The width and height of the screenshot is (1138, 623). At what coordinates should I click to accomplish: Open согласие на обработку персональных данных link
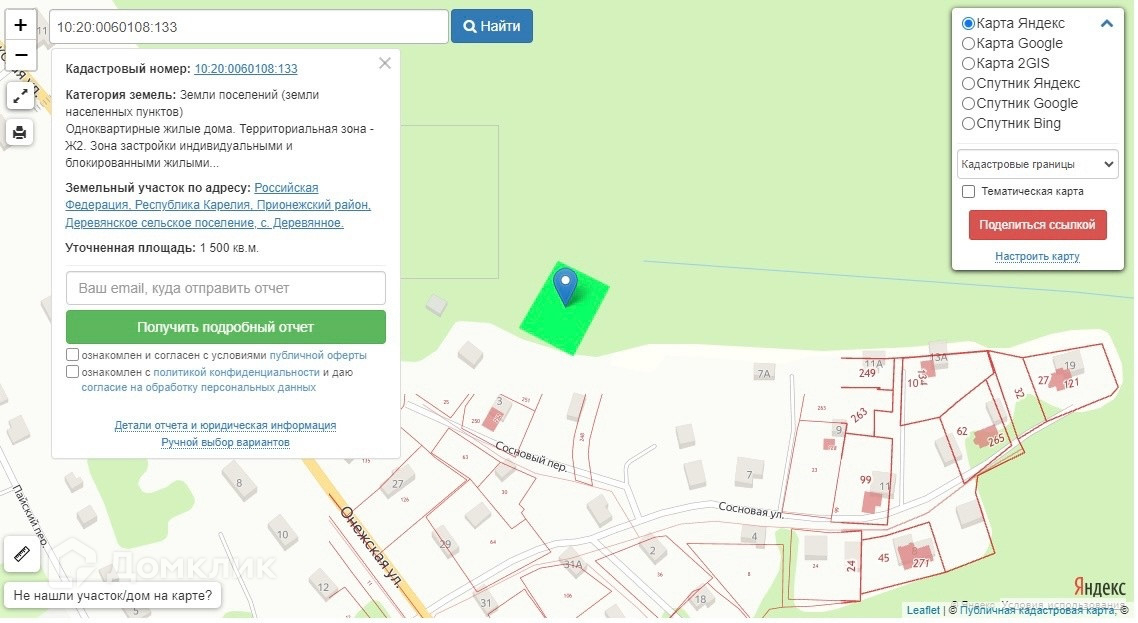(198, 388)
